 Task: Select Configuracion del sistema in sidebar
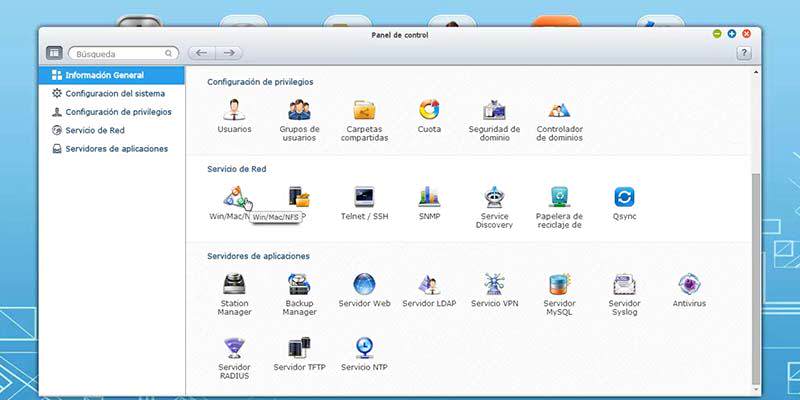[111, 93]
